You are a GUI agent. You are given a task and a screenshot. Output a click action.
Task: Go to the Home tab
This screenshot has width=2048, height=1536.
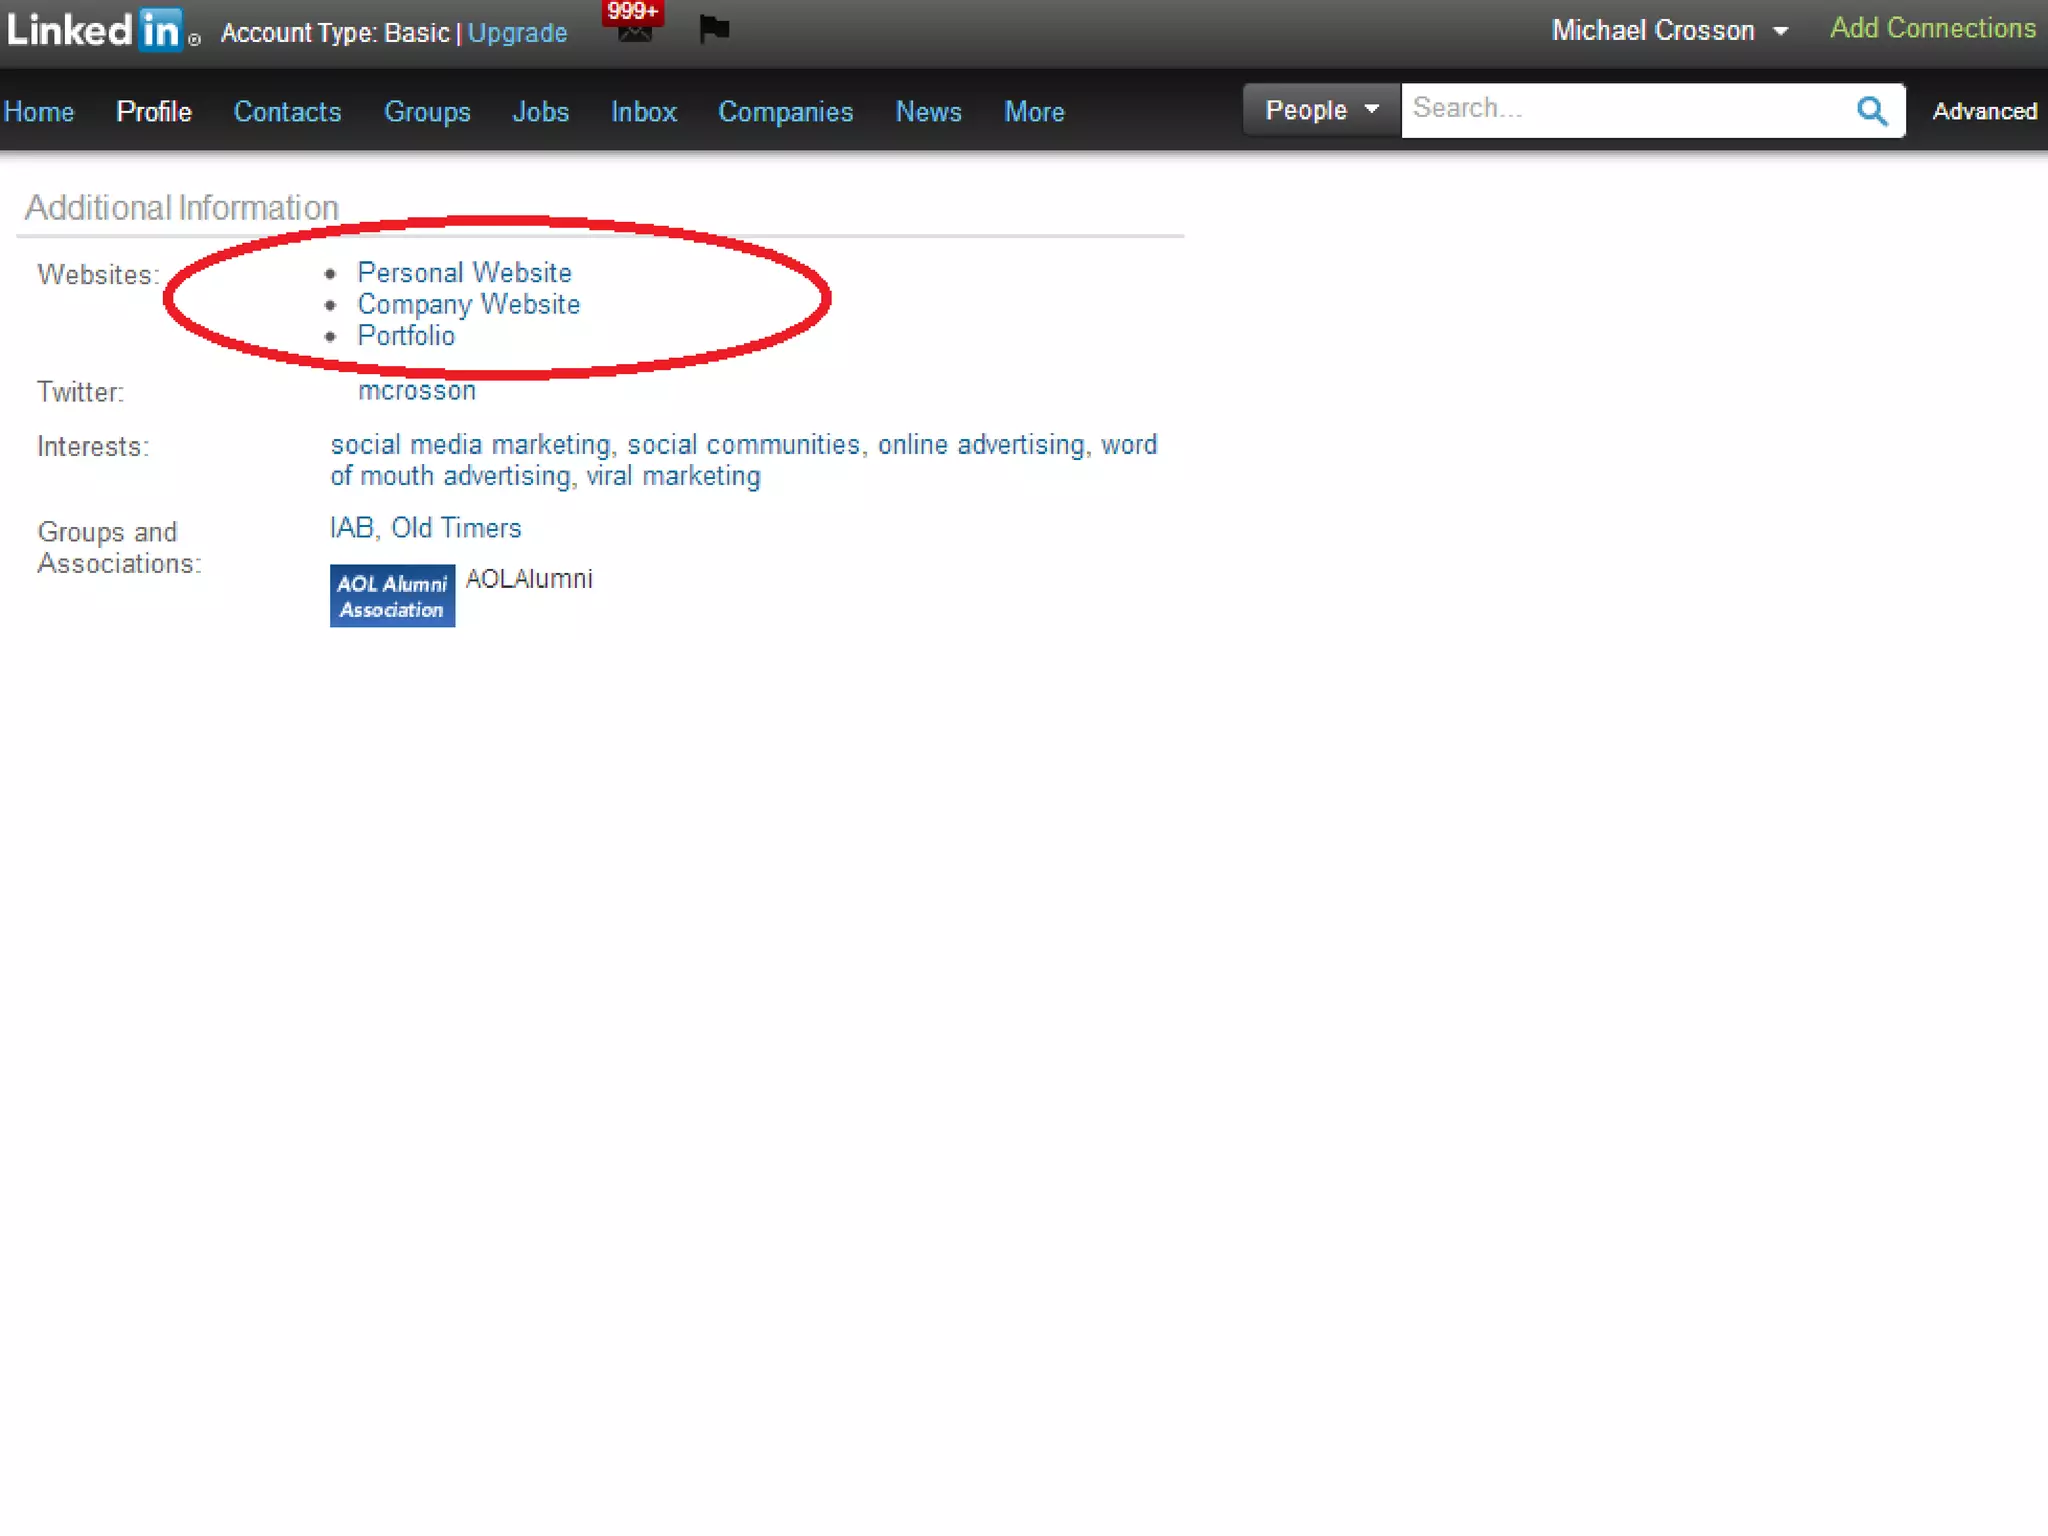[x=39, y=112]
